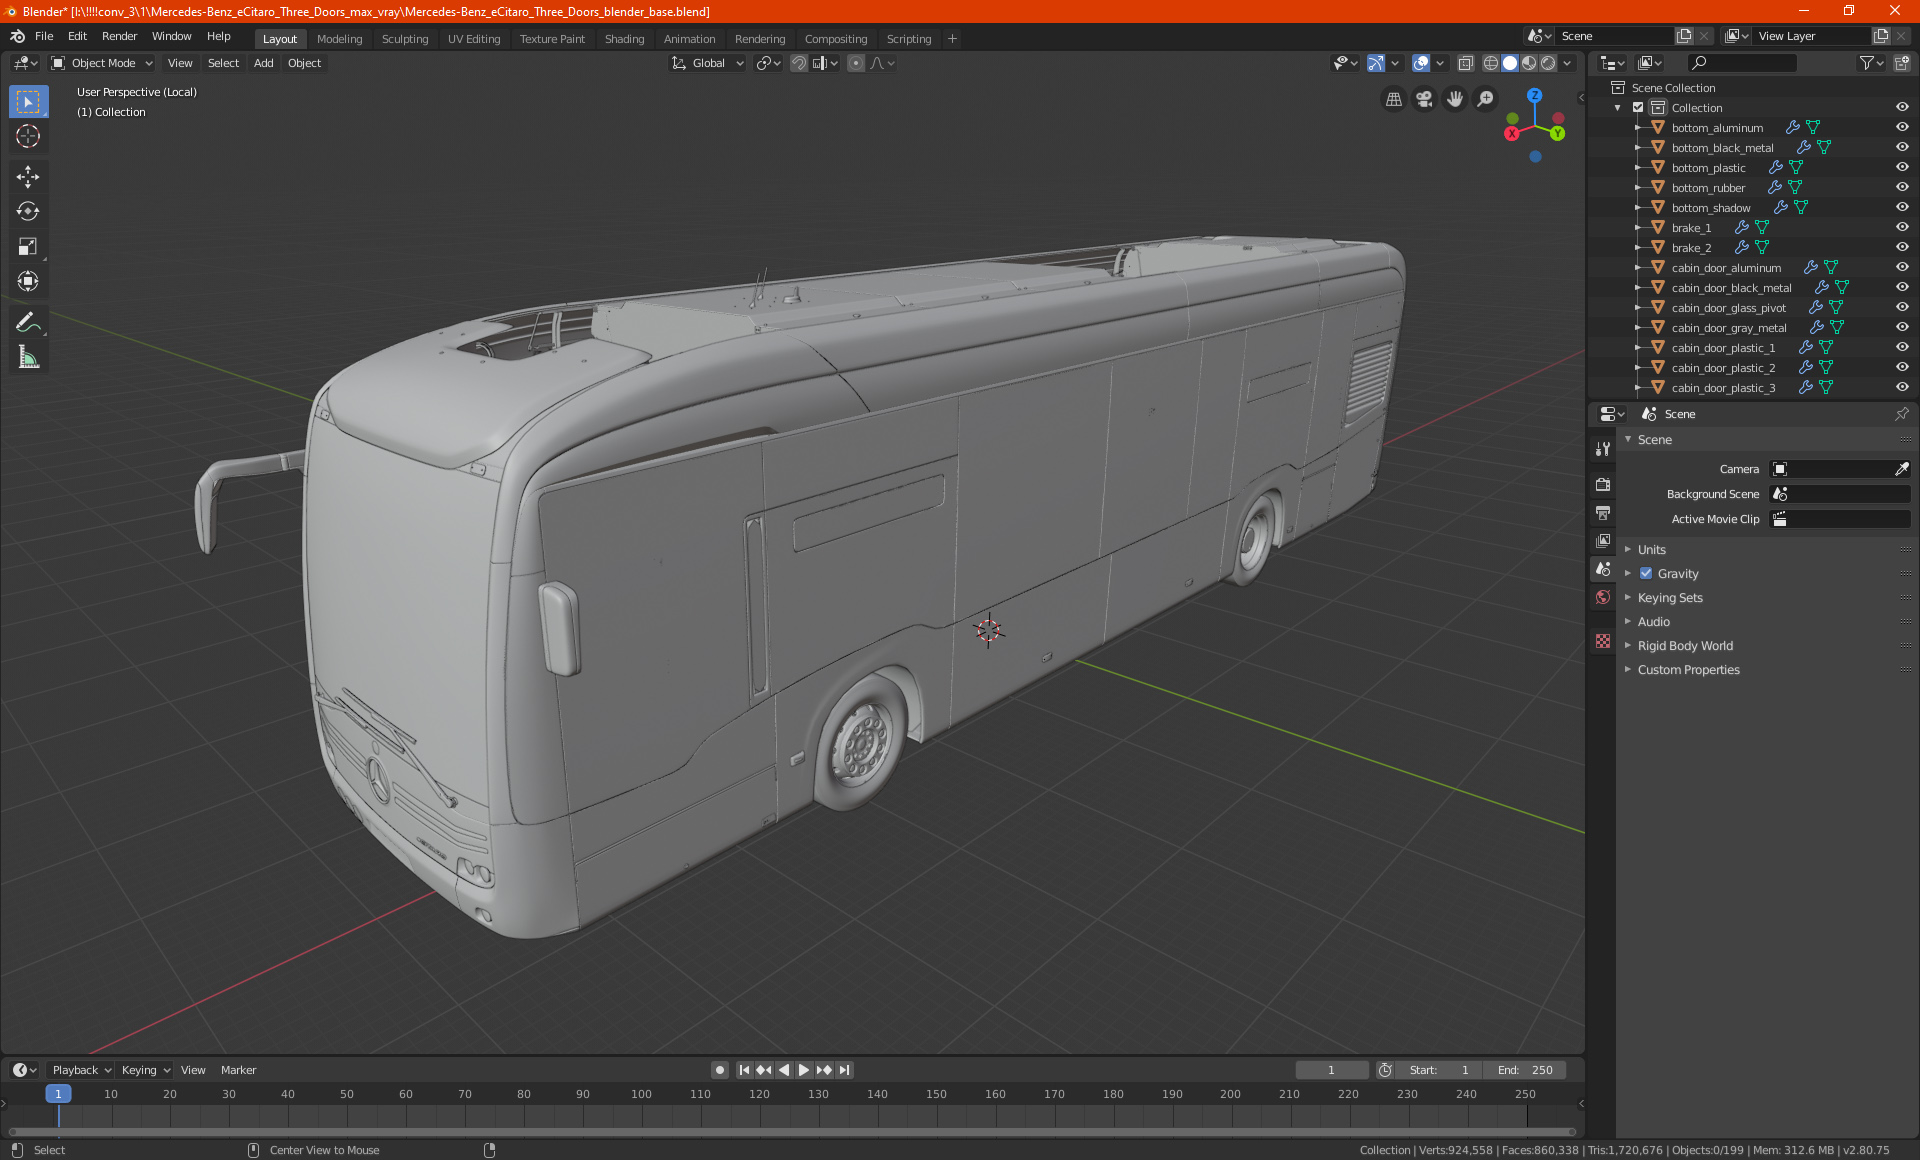Open the Output properties tab
The width and height of the screenshot is (1920, 1160).
pyautogui.click(x=1603, y=513)
